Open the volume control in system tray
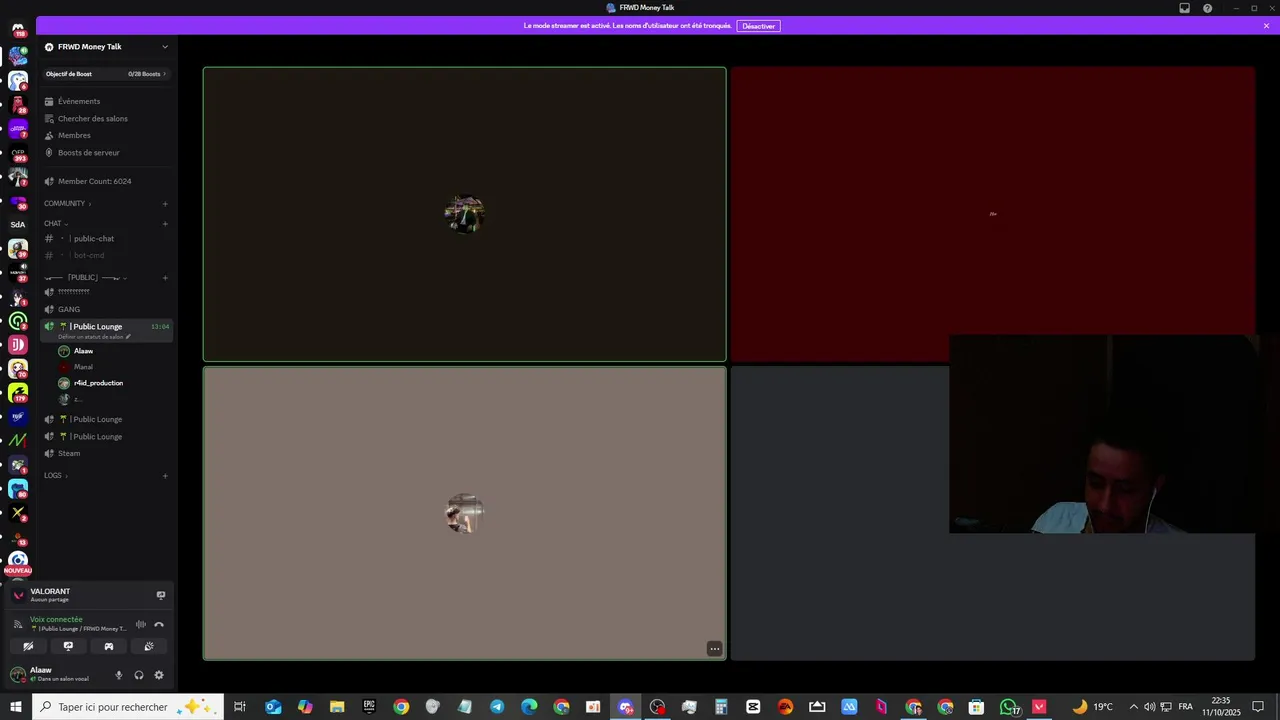 [1149, 707]
